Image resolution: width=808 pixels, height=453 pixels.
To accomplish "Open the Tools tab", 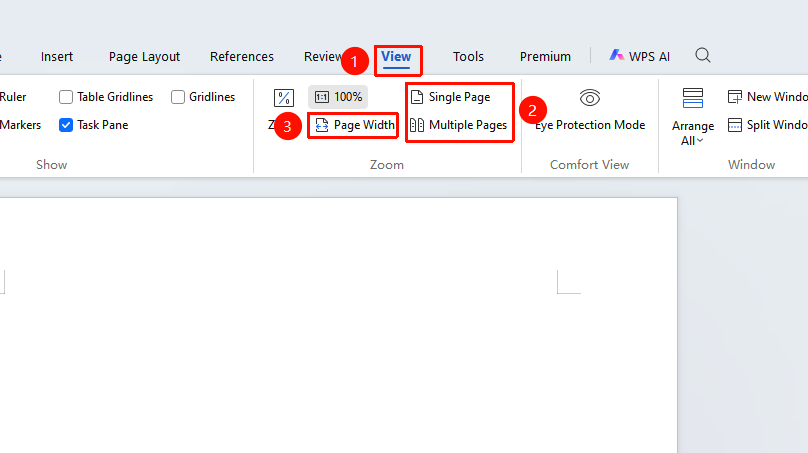I will pos(468,56).
